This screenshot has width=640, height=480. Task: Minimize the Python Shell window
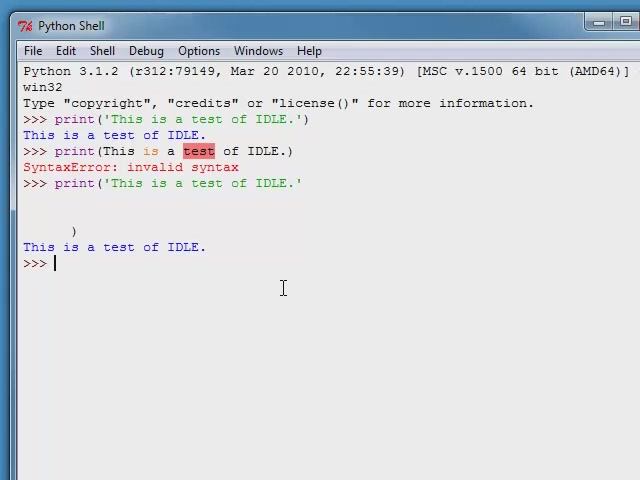pos(599,22)
